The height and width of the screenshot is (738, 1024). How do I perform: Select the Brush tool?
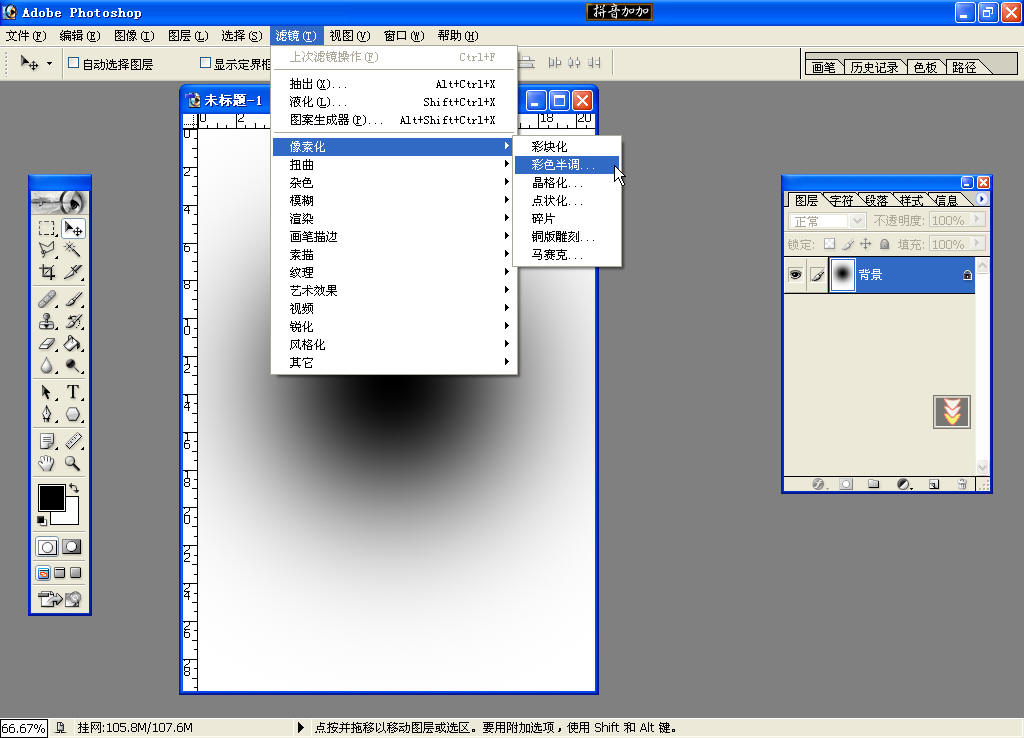(73, 299)
